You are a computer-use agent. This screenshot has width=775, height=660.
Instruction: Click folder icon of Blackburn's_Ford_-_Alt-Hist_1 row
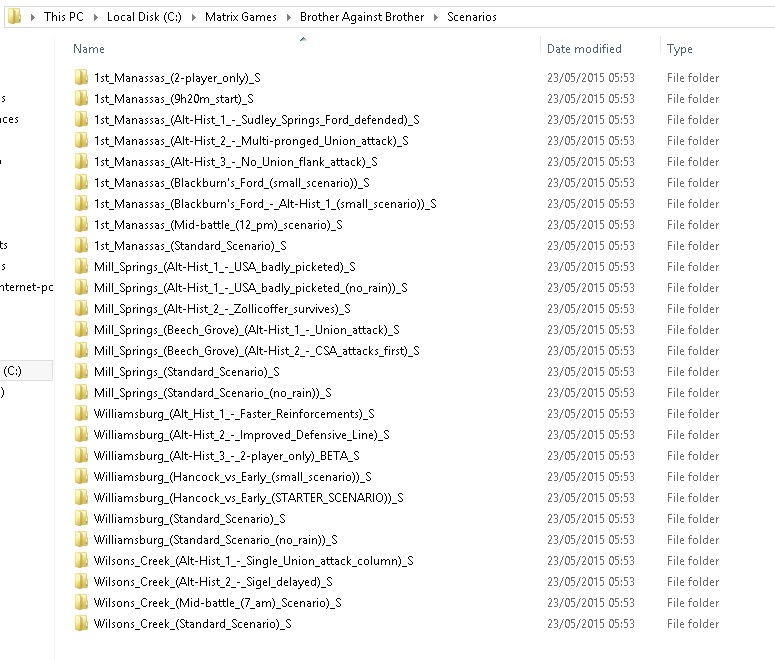point(82,204)
